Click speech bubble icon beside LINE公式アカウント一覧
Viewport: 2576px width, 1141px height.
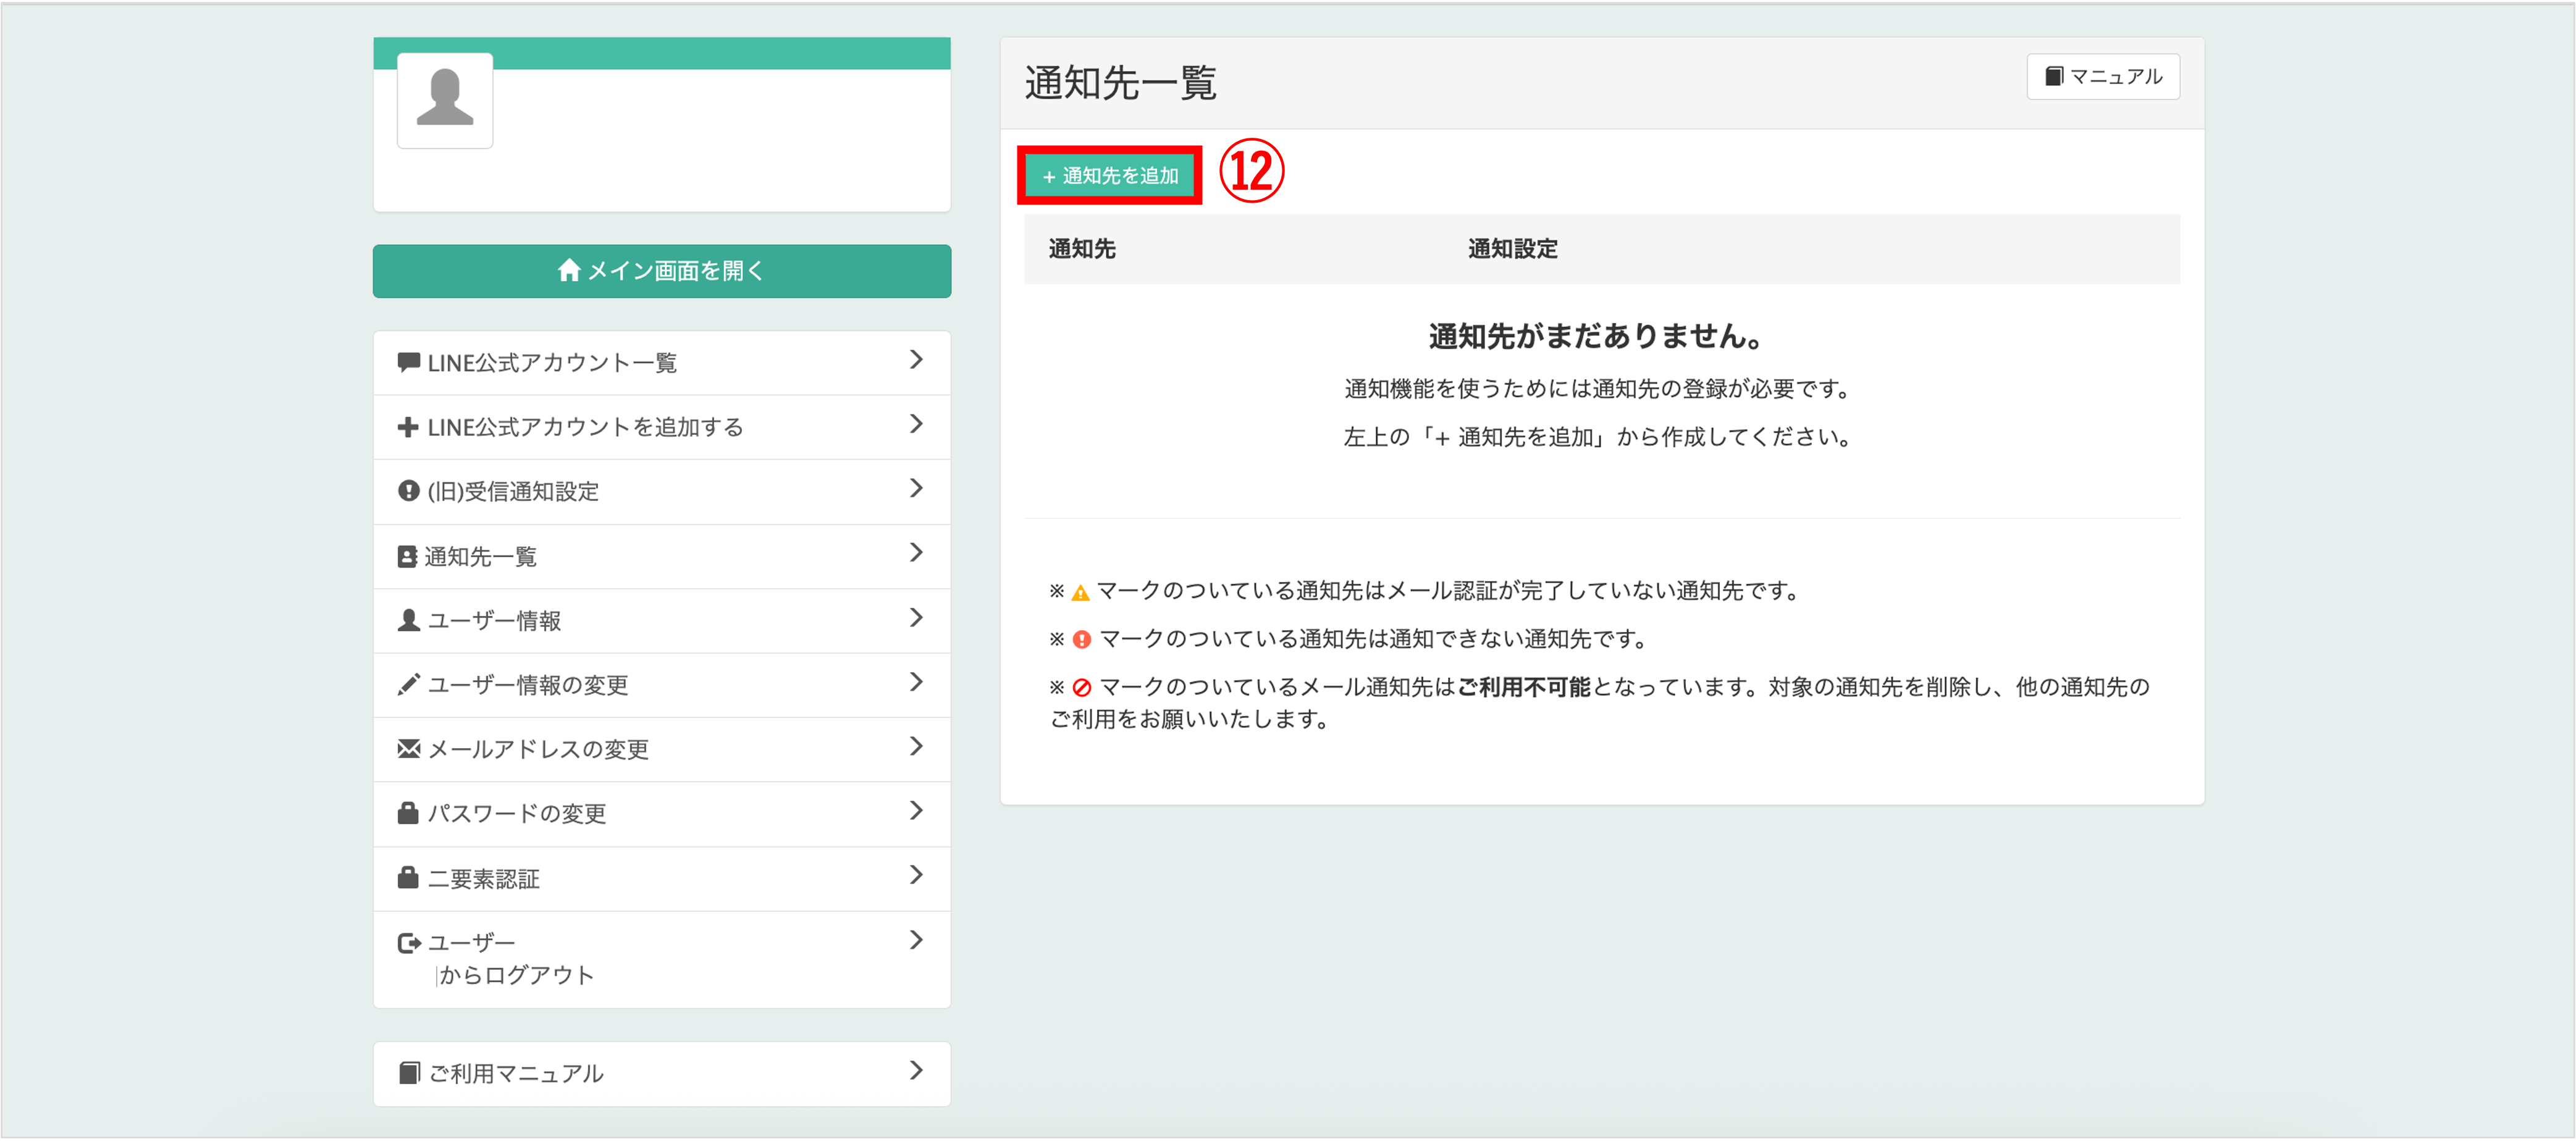point(408,362)
